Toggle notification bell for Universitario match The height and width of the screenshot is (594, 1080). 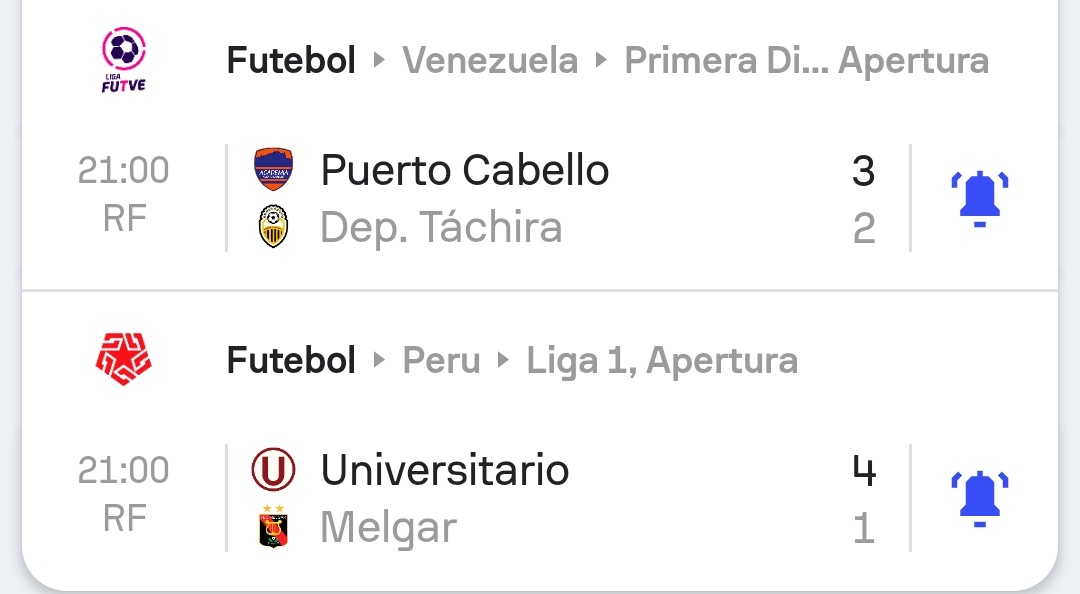(x=979, y=498)
